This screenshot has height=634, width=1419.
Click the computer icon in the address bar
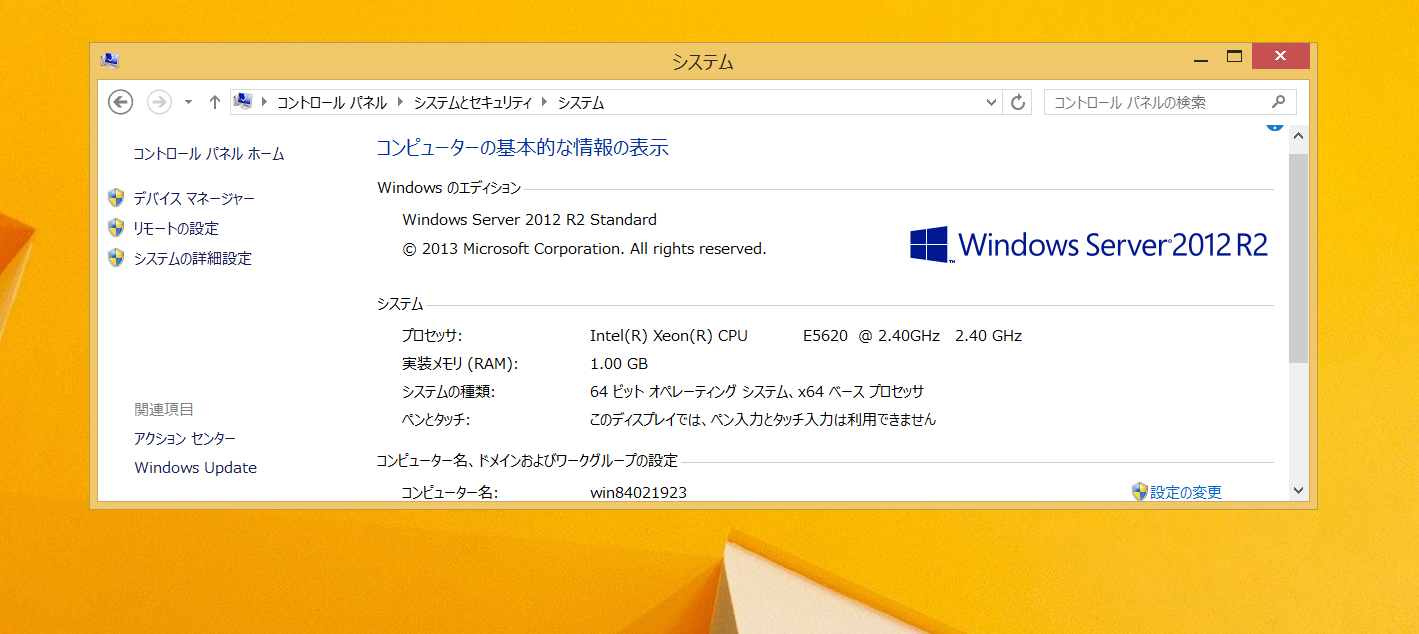[x=243, y=102]
